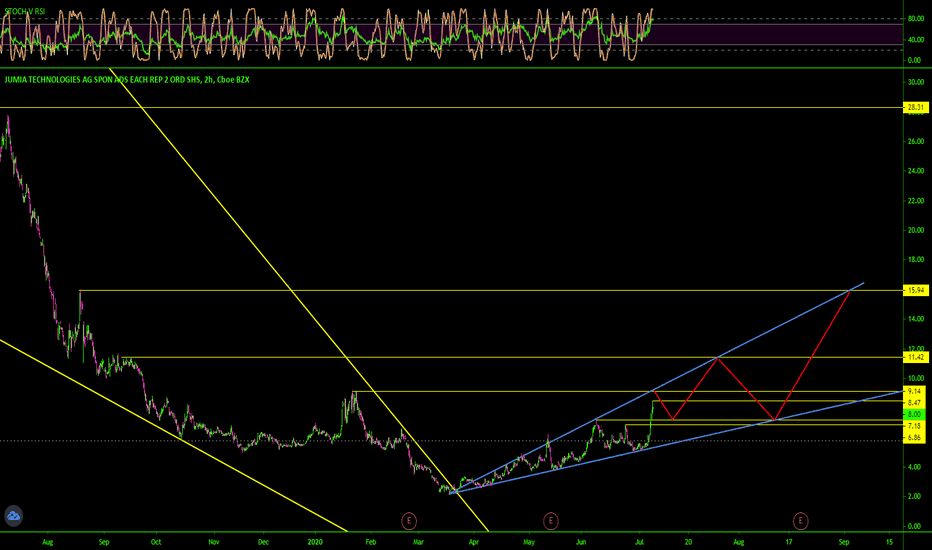Click the Mar label on time axis
Screen dimensions: 932x550
[x=418, y=542]
